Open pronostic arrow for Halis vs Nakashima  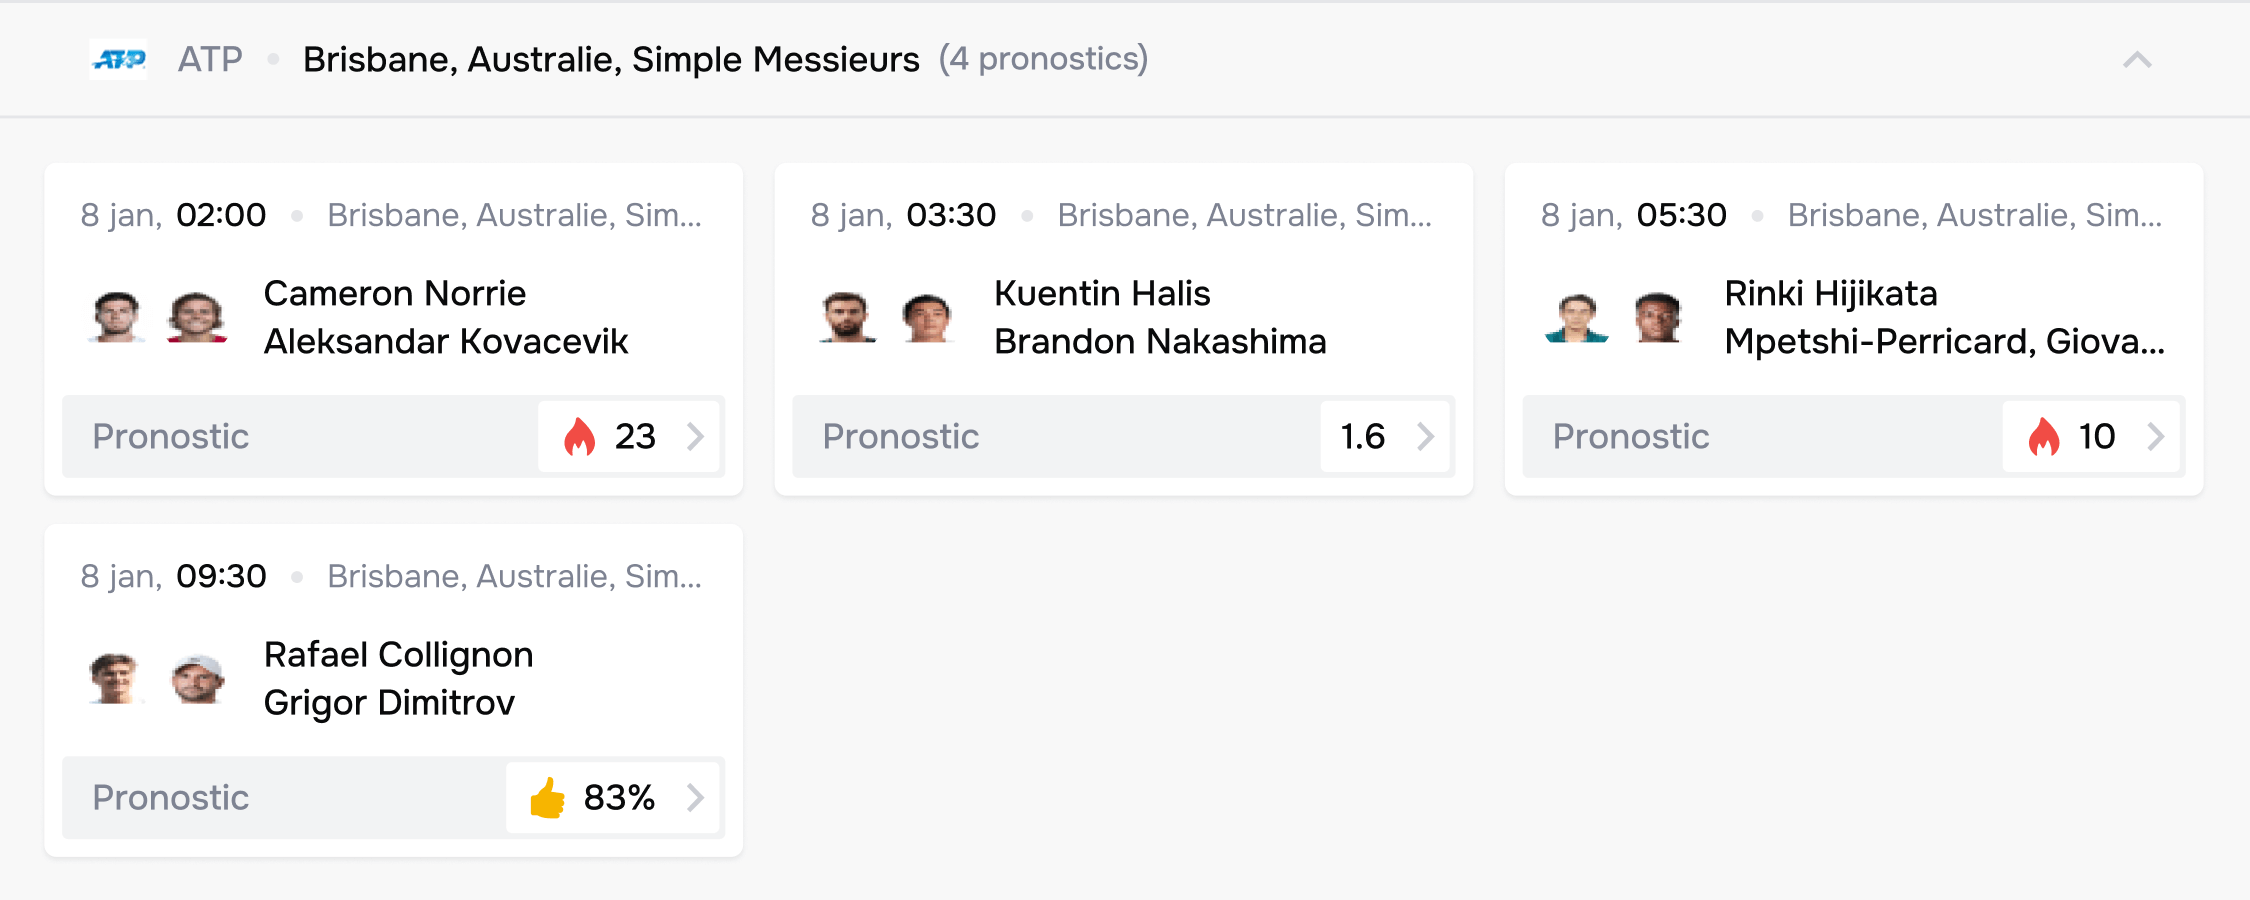[x=1426, y=437]
